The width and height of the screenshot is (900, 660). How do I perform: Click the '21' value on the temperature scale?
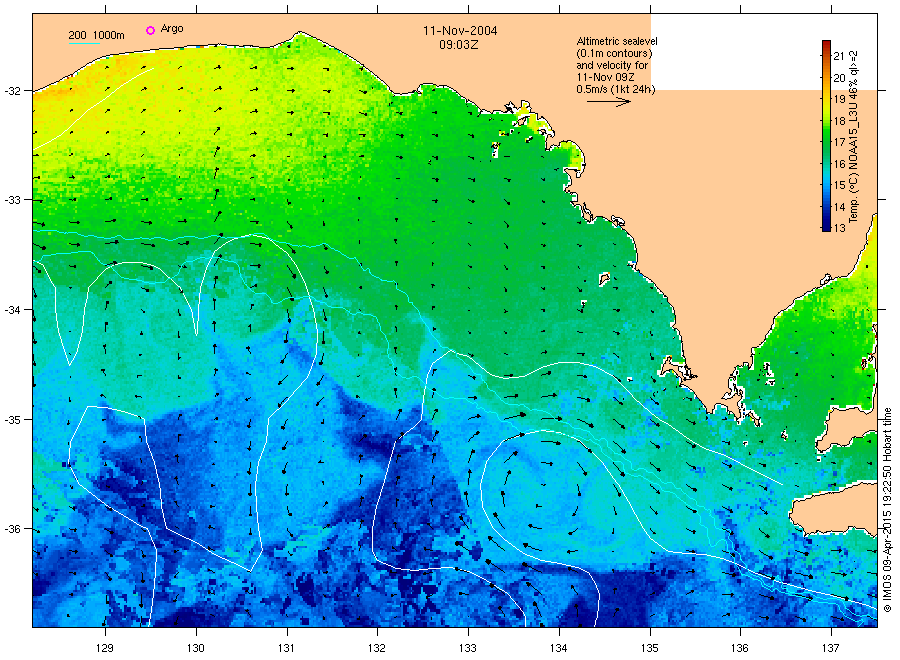coord(839,56)
